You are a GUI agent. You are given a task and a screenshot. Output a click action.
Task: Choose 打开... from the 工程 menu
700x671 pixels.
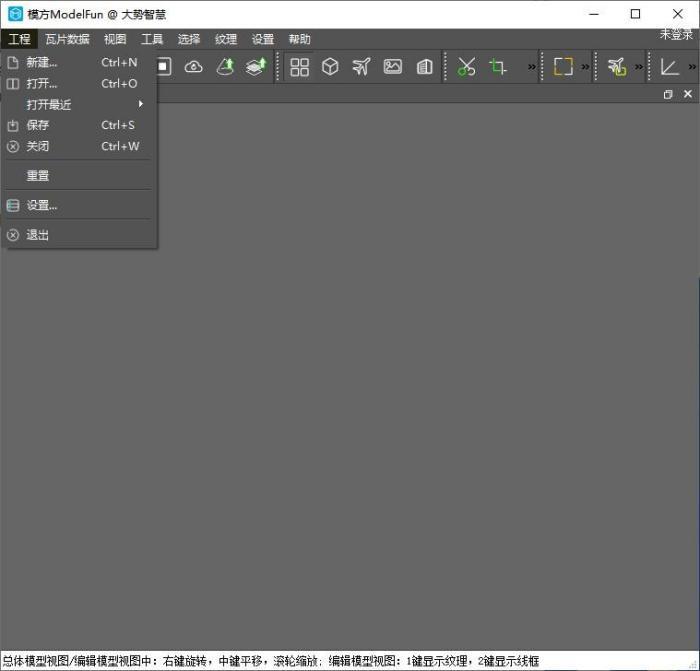coord(79,83)
